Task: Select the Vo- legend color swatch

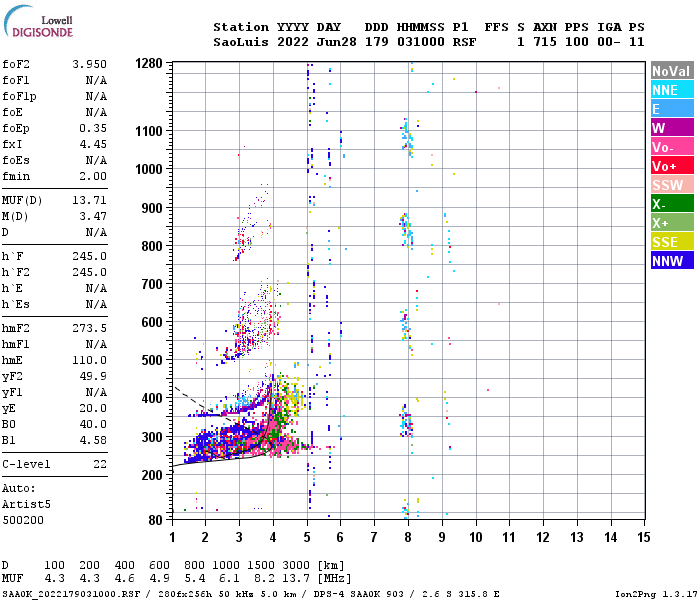Action: click(672, 147)
